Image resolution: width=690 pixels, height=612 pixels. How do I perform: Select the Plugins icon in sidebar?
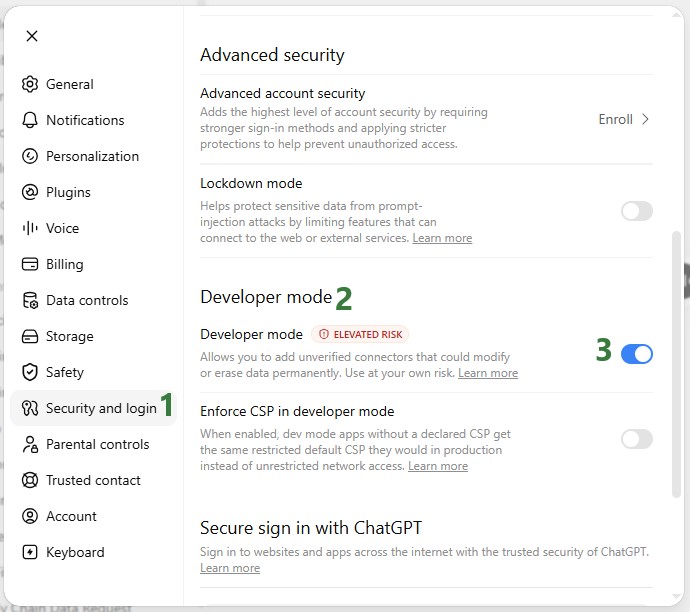pyautogui.click(x=30, y=192)
